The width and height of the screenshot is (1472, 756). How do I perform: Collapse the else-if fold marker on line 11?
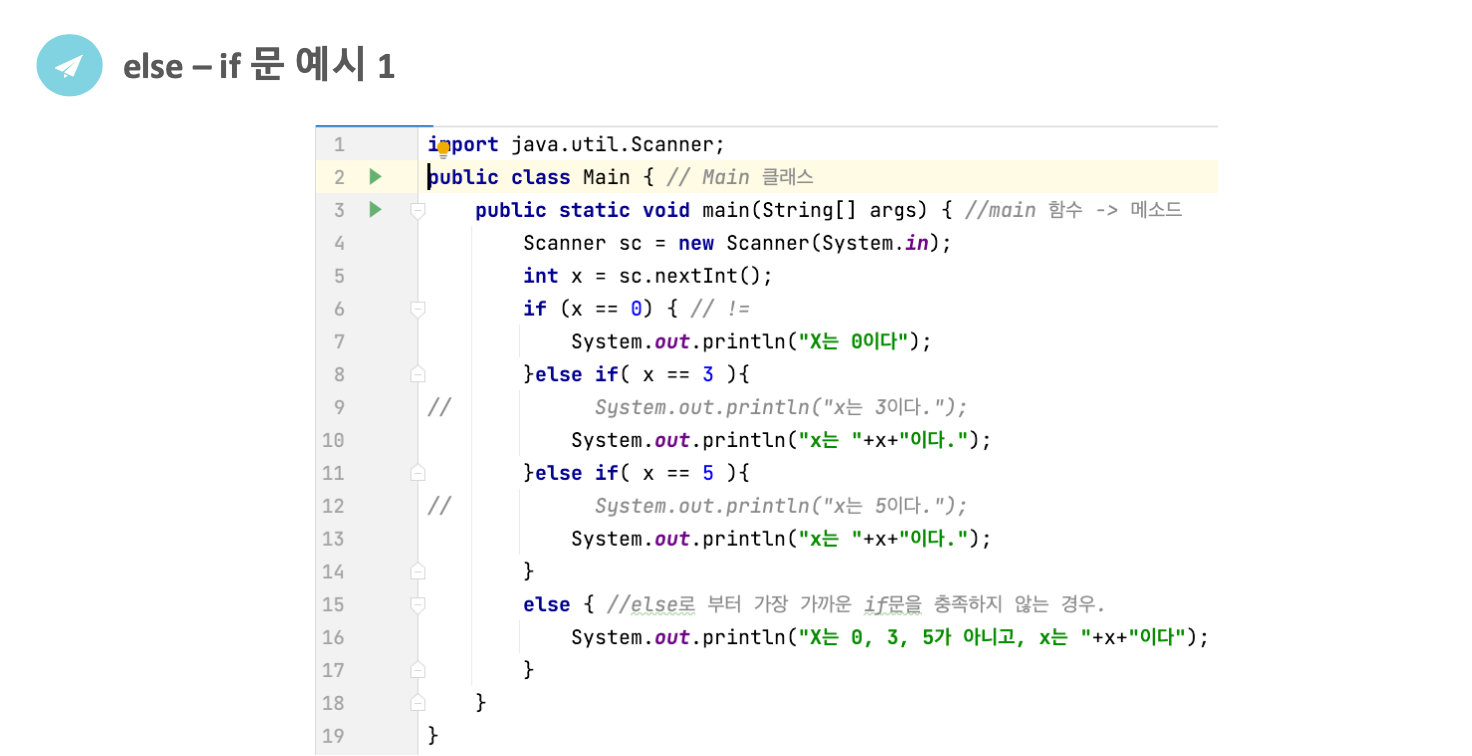pyautogui.click(x=418, y=473)
